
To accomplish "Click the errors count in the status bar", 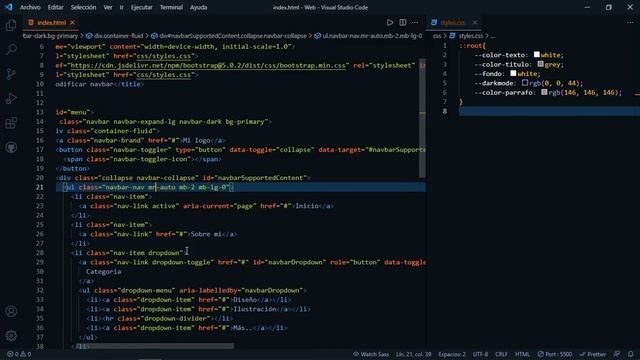I will 13,354.
